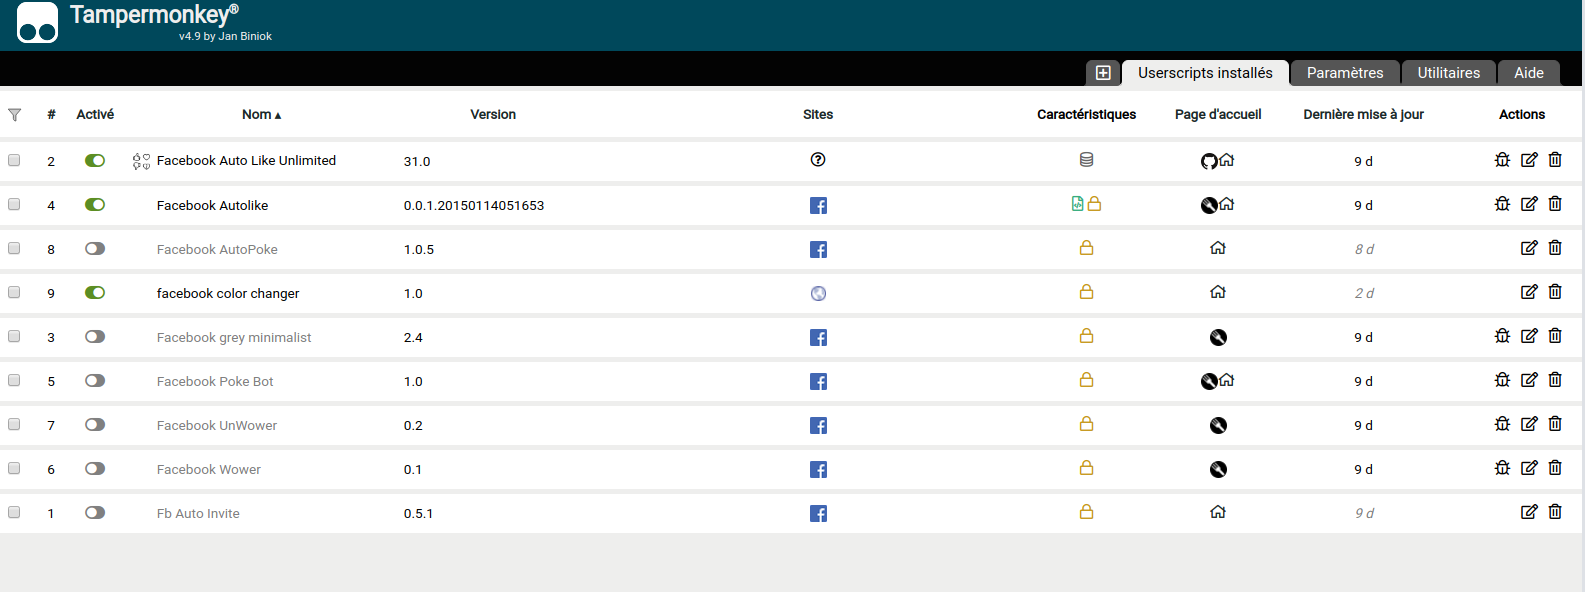Open Facebook Autolike script name

click(212, 206)
